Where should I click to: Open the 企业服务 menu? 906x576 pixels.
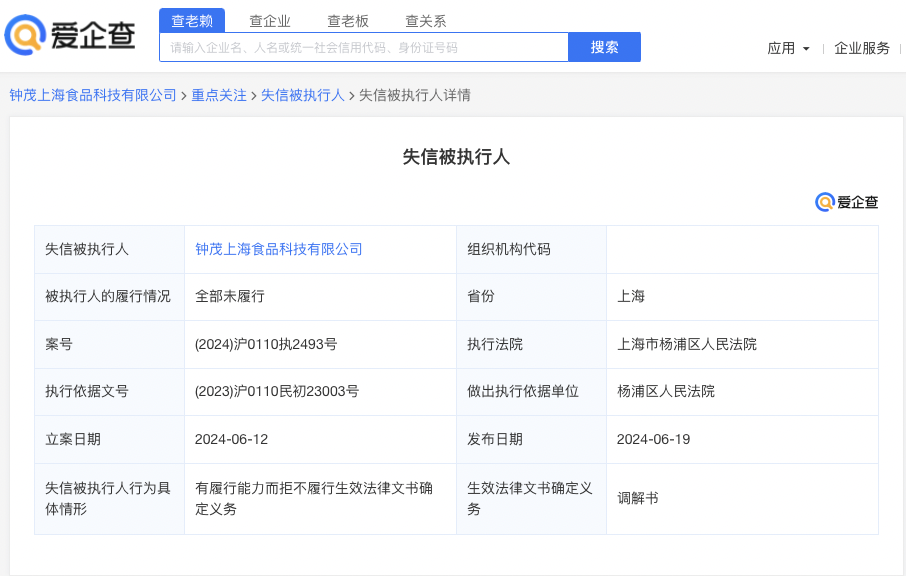[x=862, y=49]
